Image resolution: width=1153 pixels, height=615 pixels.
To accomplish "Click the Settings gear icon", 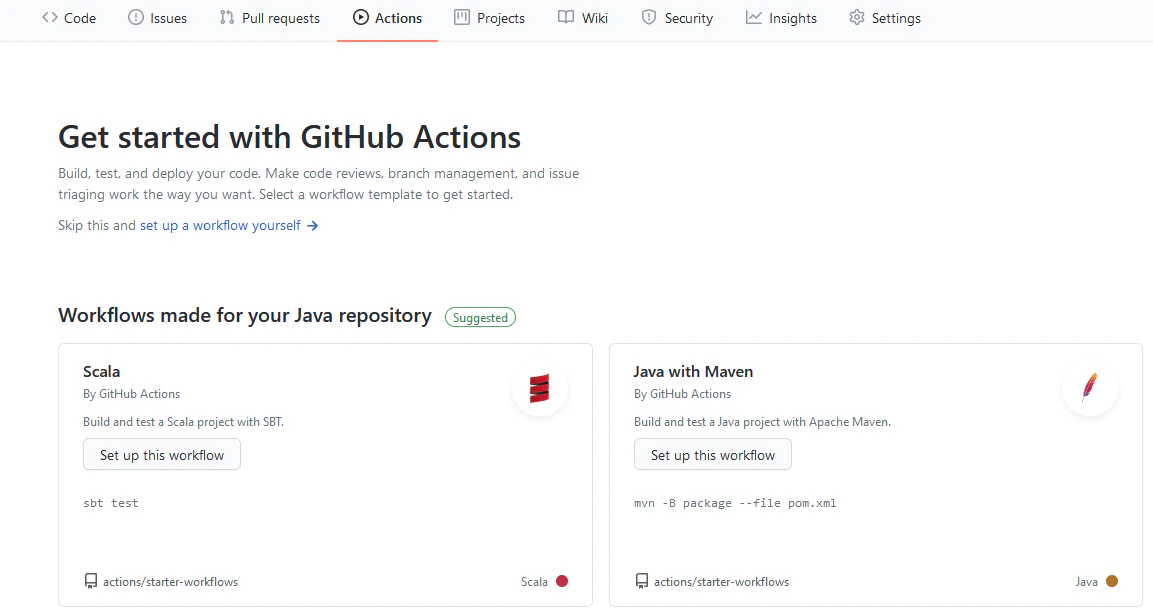I will click(x=857, y=18).
